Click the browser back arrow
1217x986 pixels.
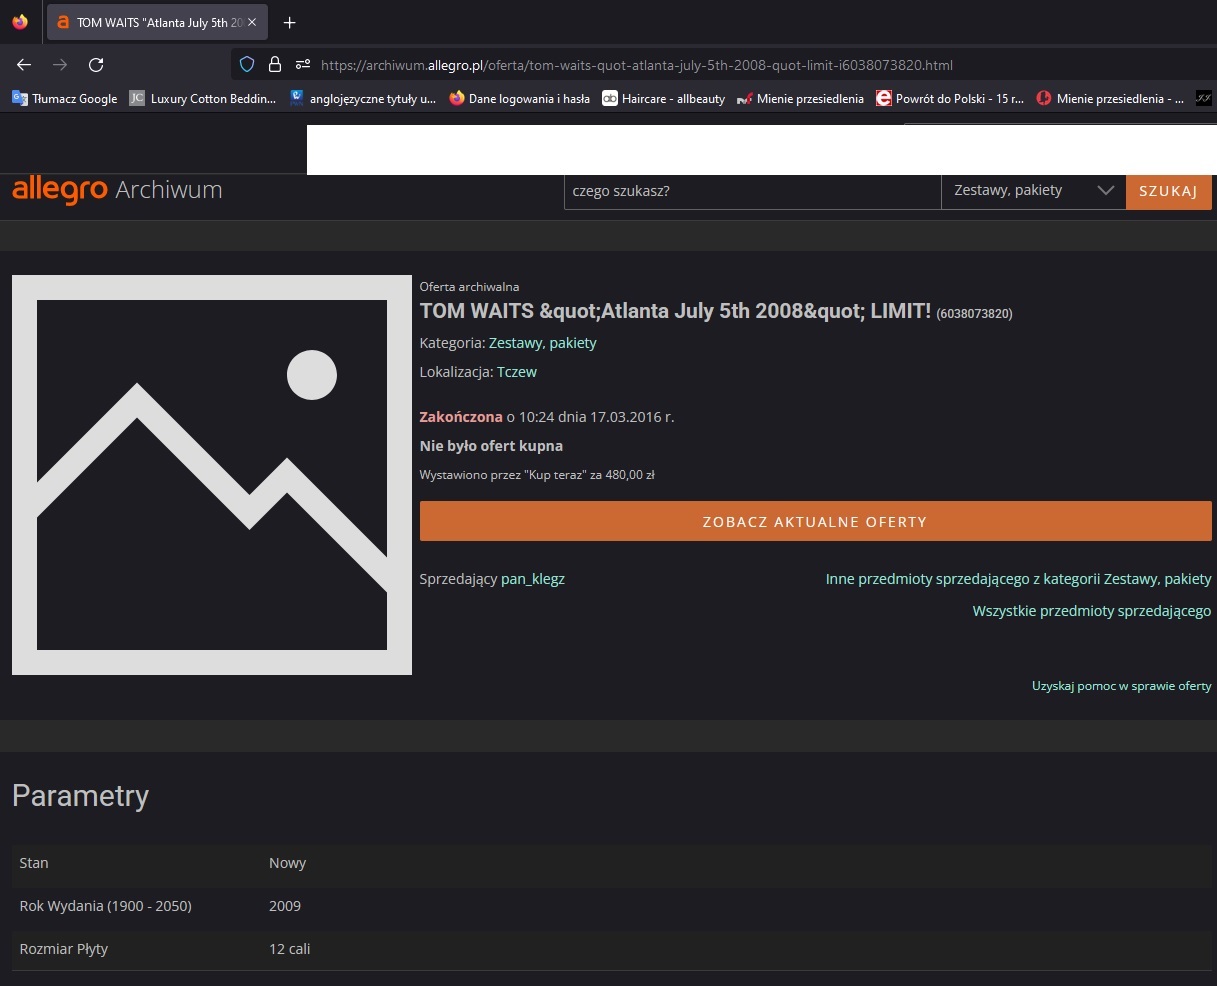pyautogui.click(x=24, y=65)
